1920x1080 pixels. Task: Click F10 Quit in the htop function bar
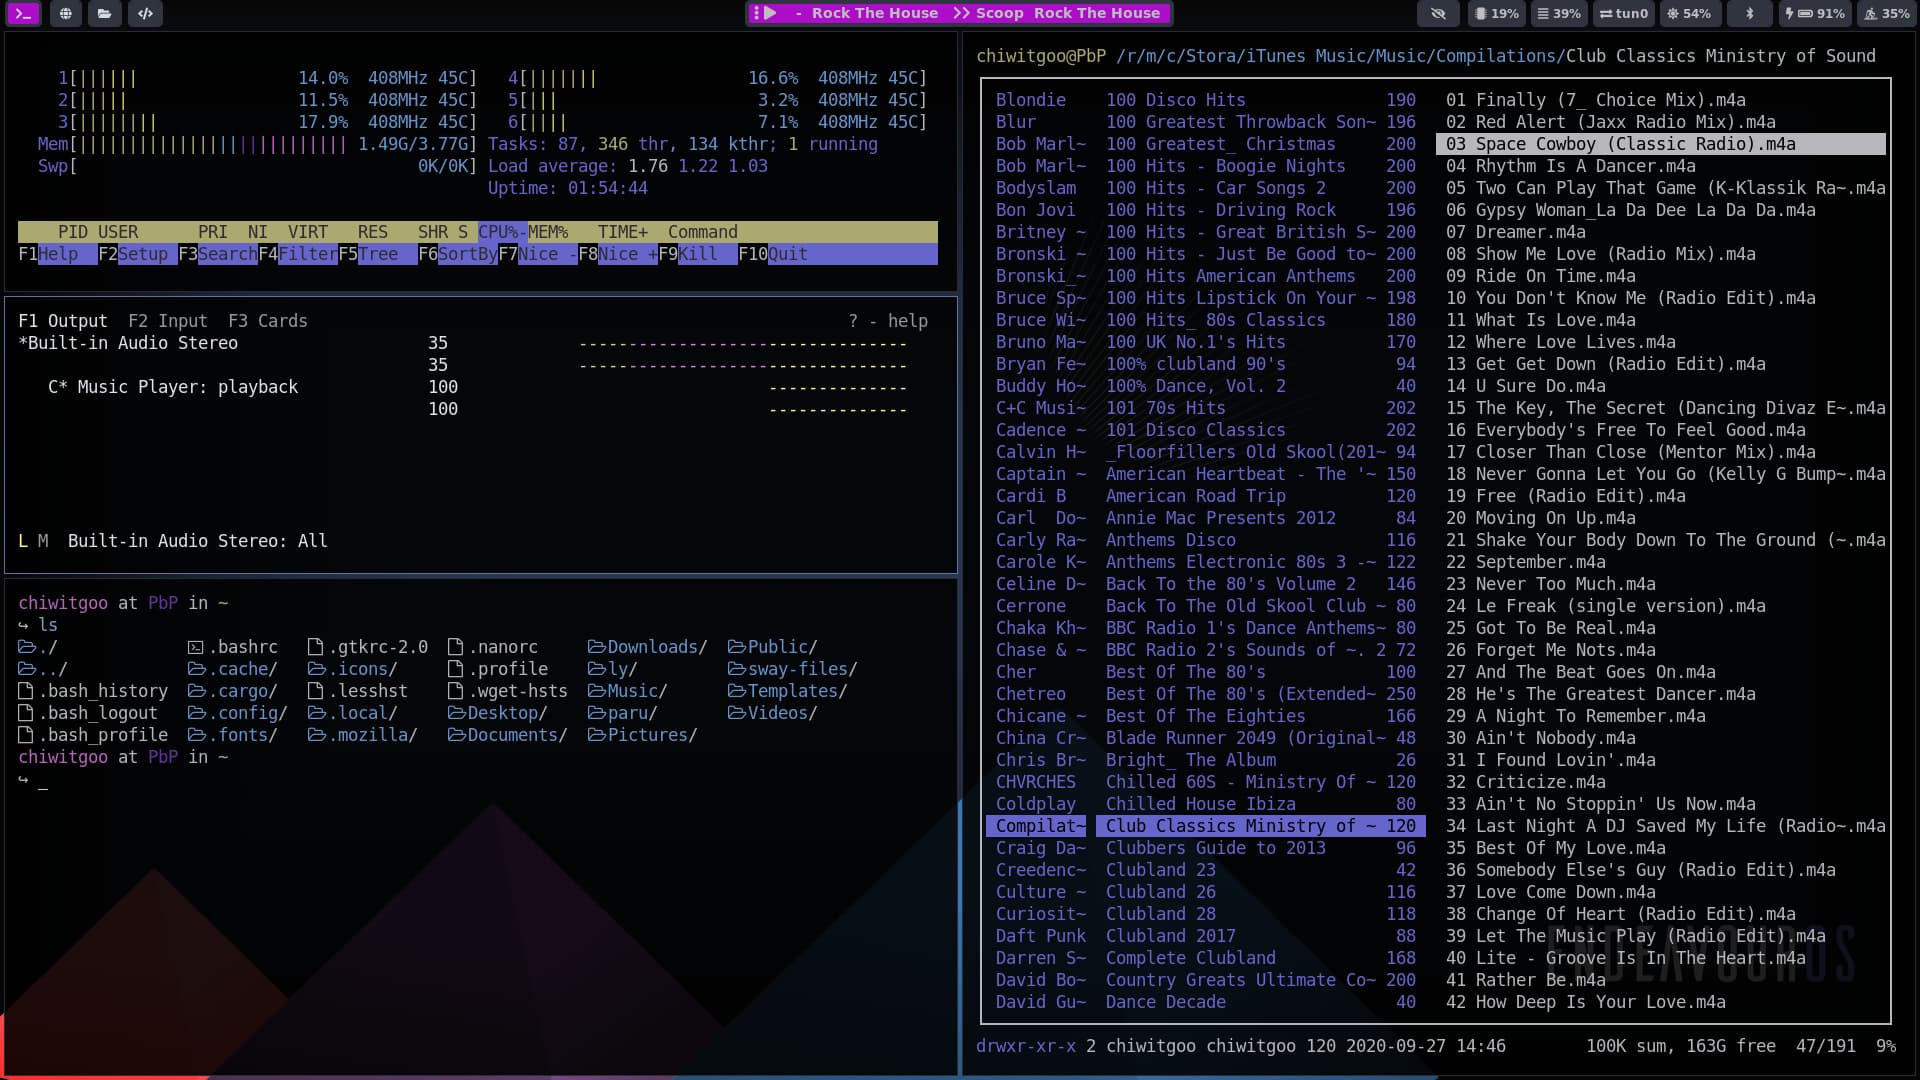point(773,254)
